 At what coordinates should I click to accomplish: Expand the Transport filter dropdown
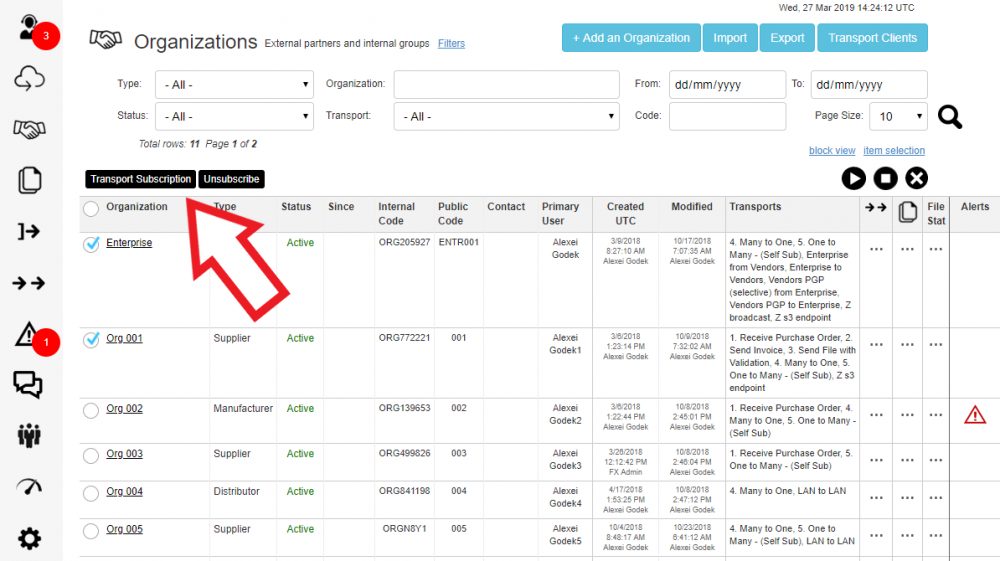point(506,117)
